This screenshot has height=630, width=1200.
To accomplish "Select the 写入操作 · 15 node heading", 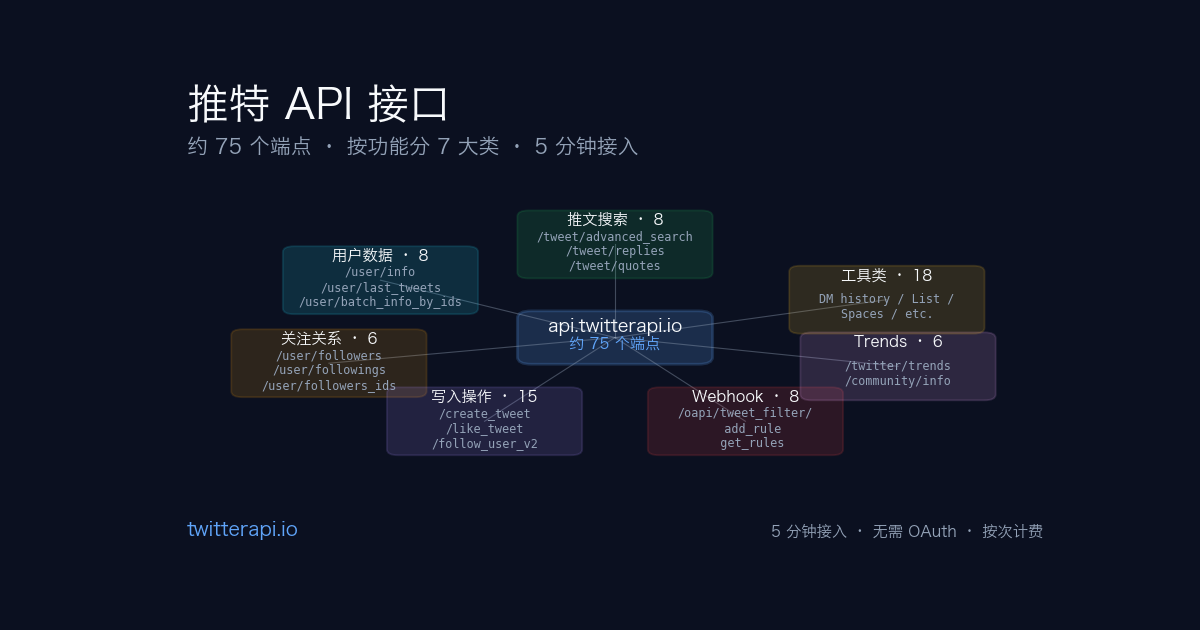I will click(485, 396).
